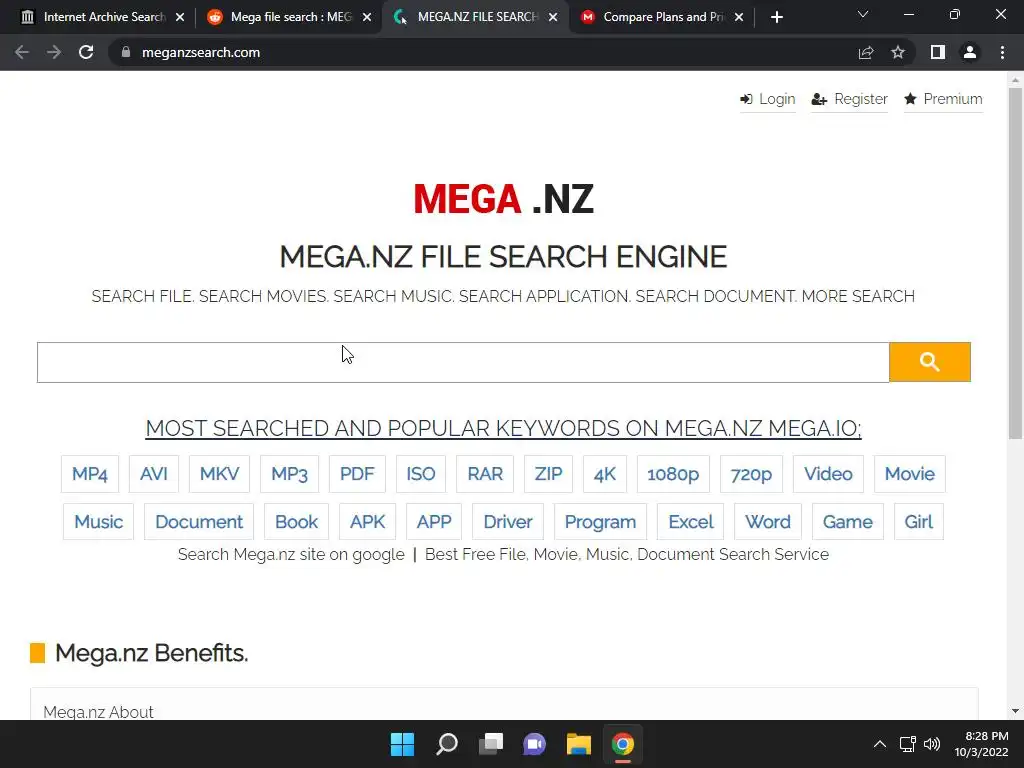The height and width of the screenshot is (768, 1024).
Task: Click the MEGA .NZ logo
Action: [504, 199]
